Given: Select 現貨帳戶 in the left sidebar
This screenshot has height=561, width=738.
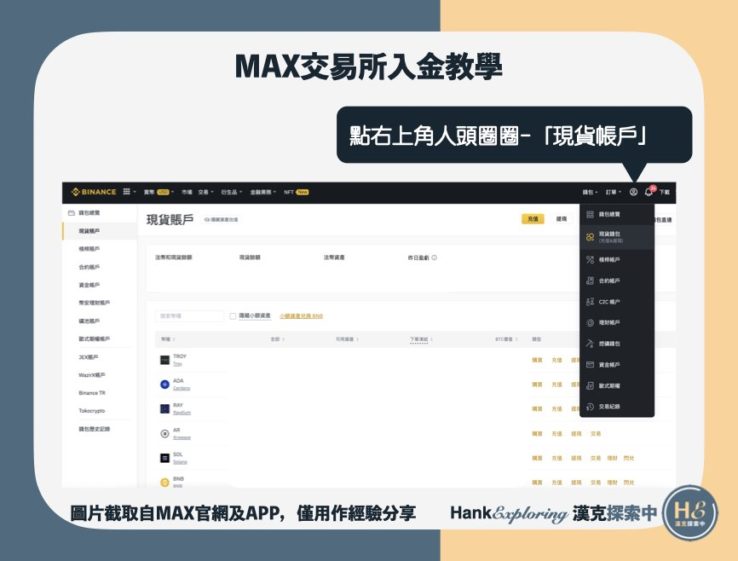Looking at the screenshot, I should pyautogui.click(x=100, y=231).
